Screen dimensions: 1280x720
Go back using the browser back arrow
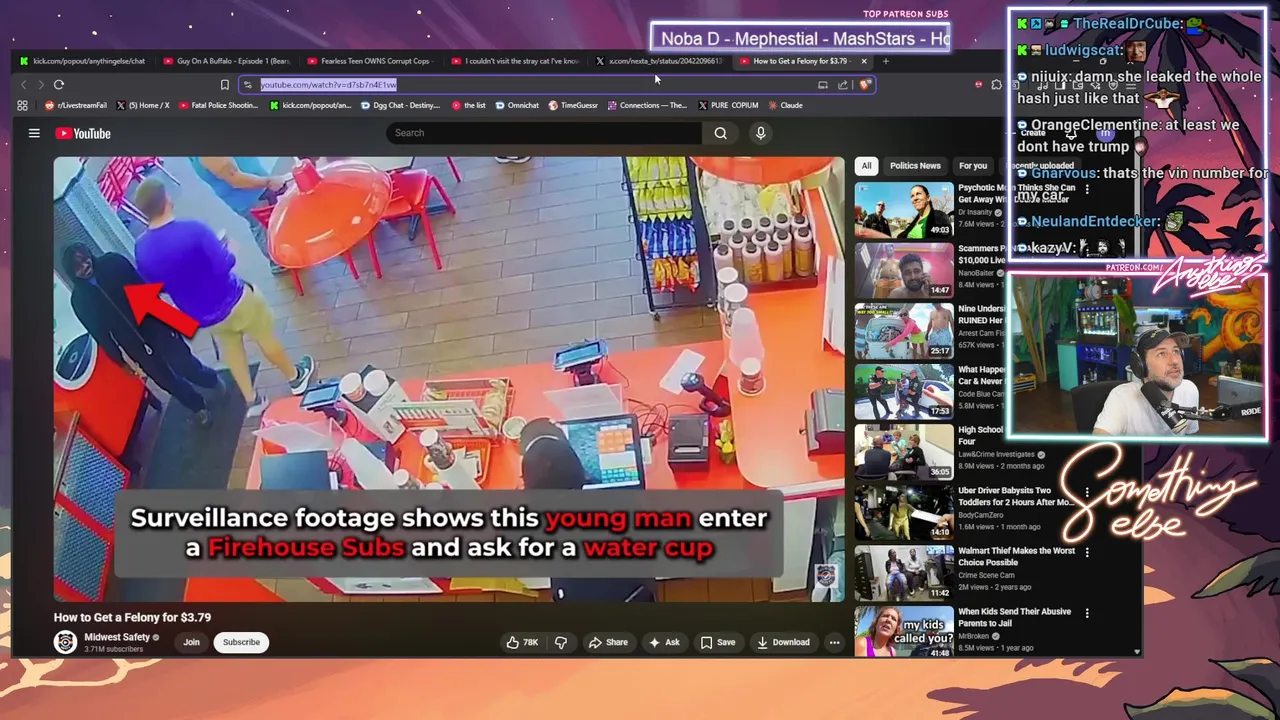(24, 85)
